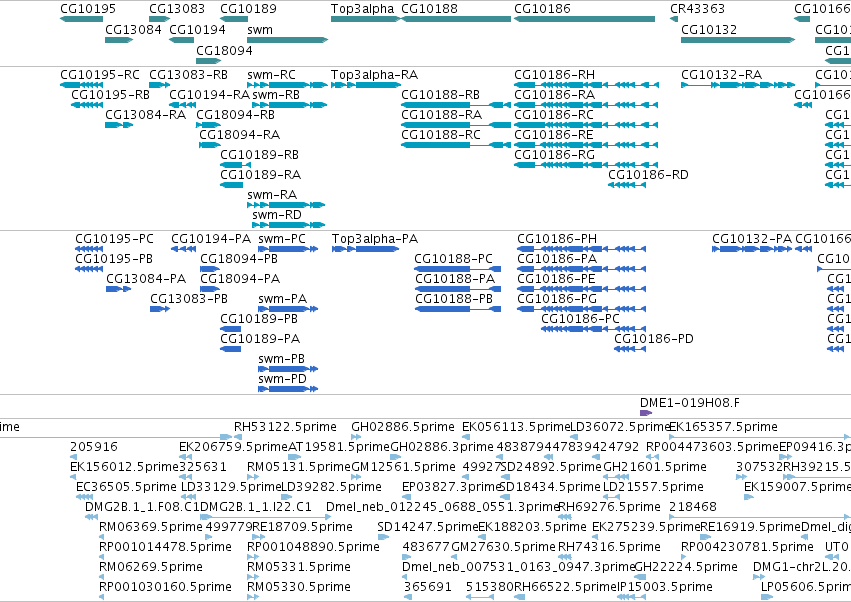The width and height of the screenshot is (851, 602).
Task: Click protein CG10188-PB
Action: 458,309
